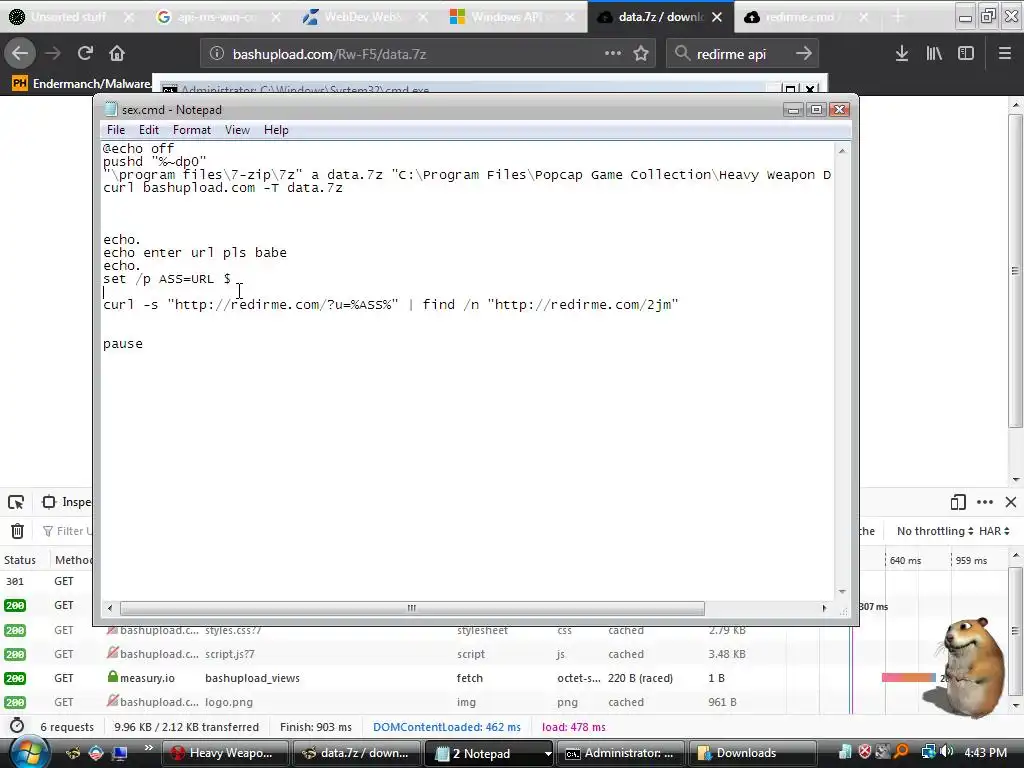This screenshot has width=1024, height=768.
Task: Open Firefox library icon
Action: (934, 54)
